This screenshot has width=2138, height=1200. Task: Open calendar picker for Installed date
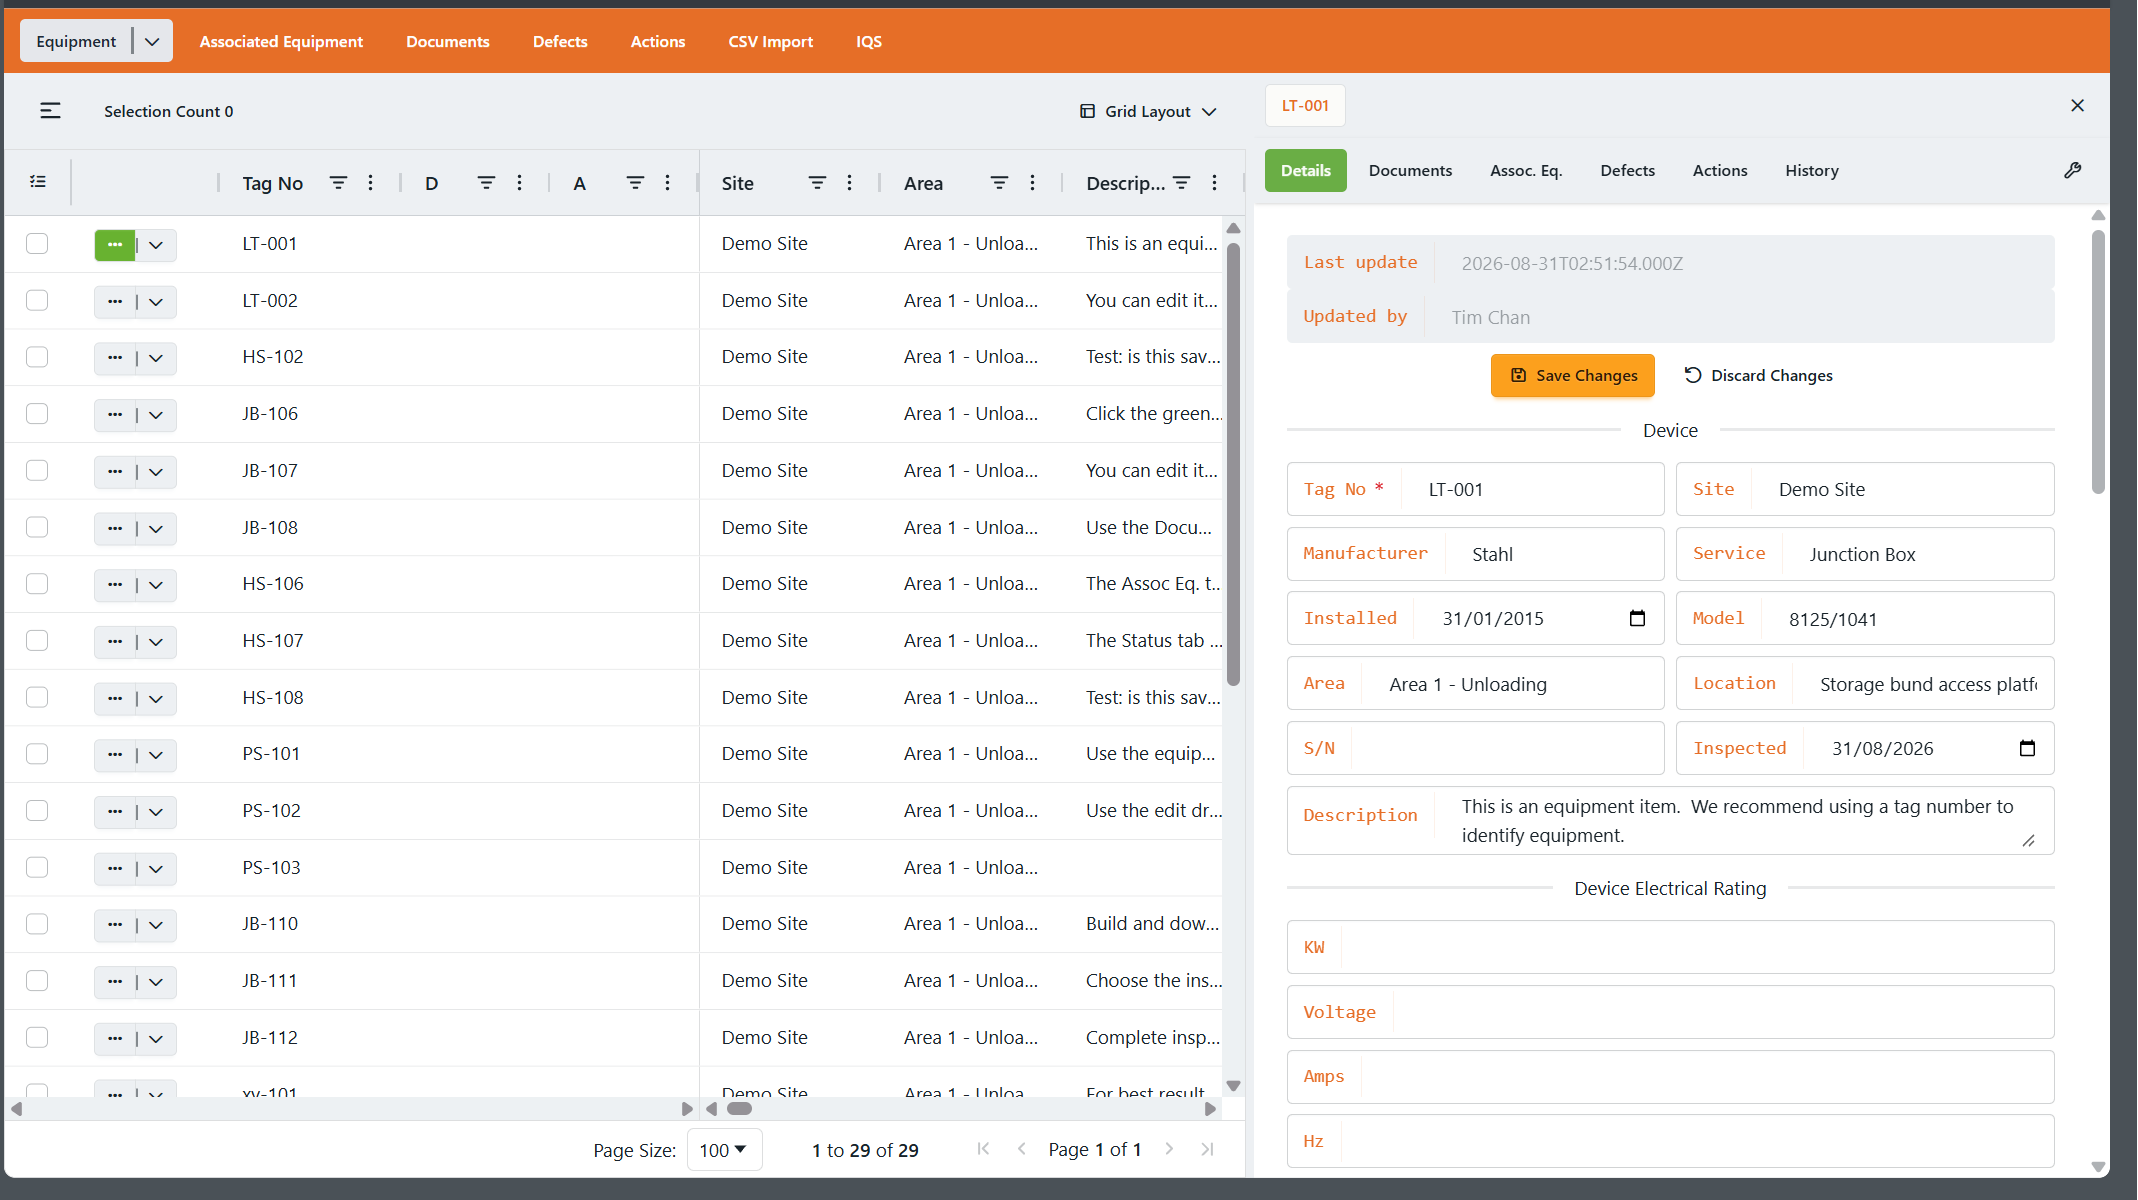click(x=1637, y=618)
